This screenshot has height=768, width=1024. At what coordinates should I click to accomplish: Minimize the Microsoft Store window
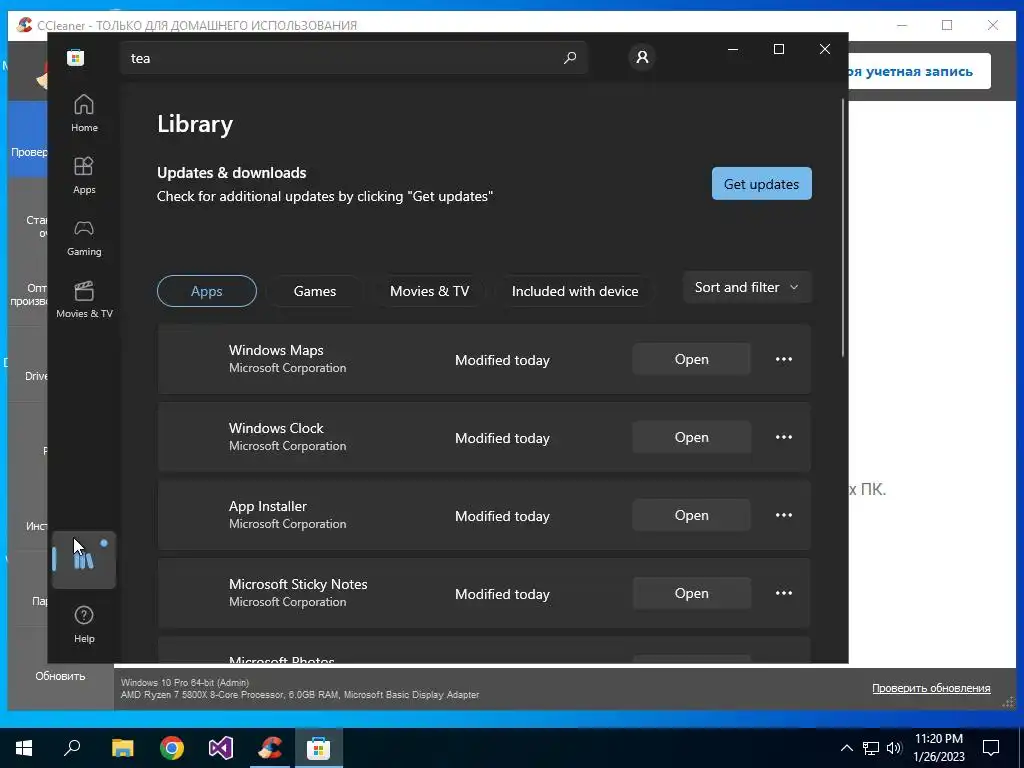tap(733, 50)
